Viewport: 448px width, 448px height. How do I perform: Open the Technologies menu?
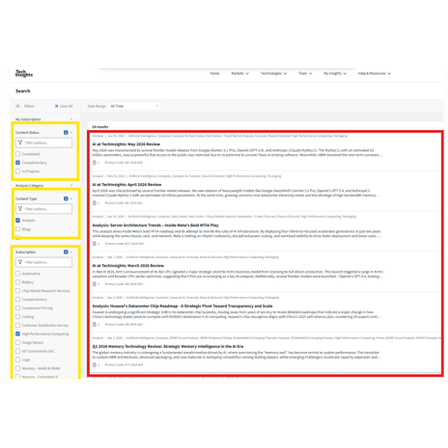tap(274, 73)
